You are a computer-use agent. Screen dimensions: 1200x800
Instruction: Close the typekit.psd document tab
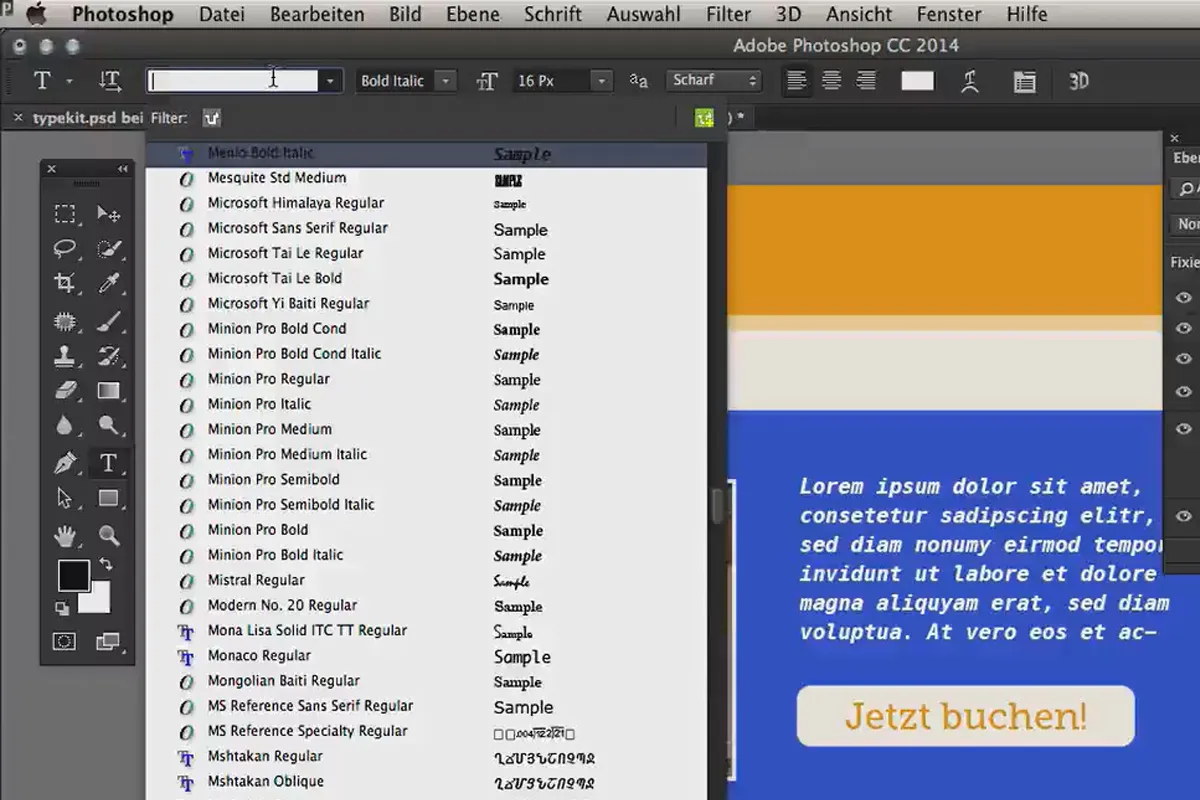18,117
